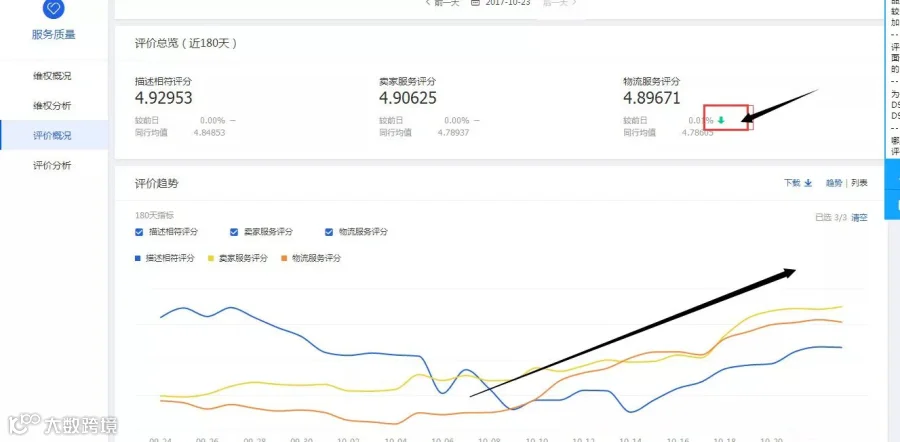This screenshot has height=442, width=900.
Task: Click the score 4.89671
Action: point(652,98)
